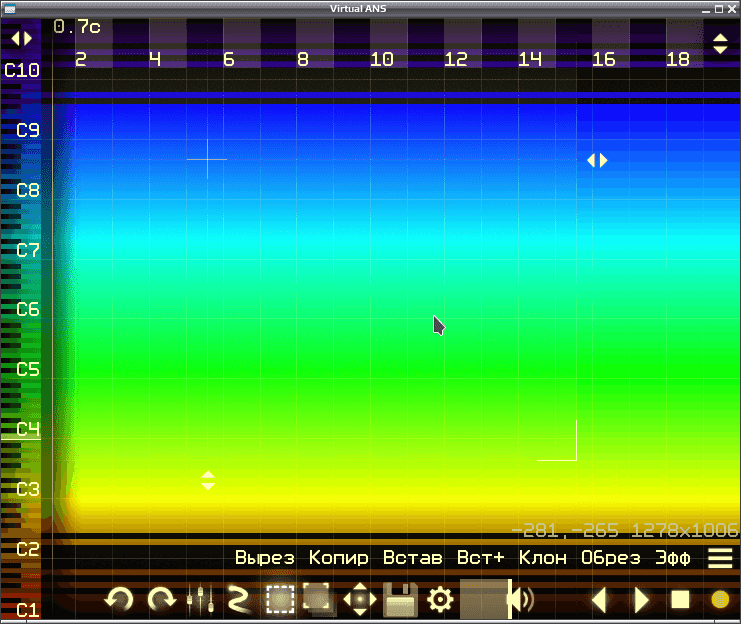Click the C4 piano key label
The image size is (741, 624).
click(x=27, y=429)
